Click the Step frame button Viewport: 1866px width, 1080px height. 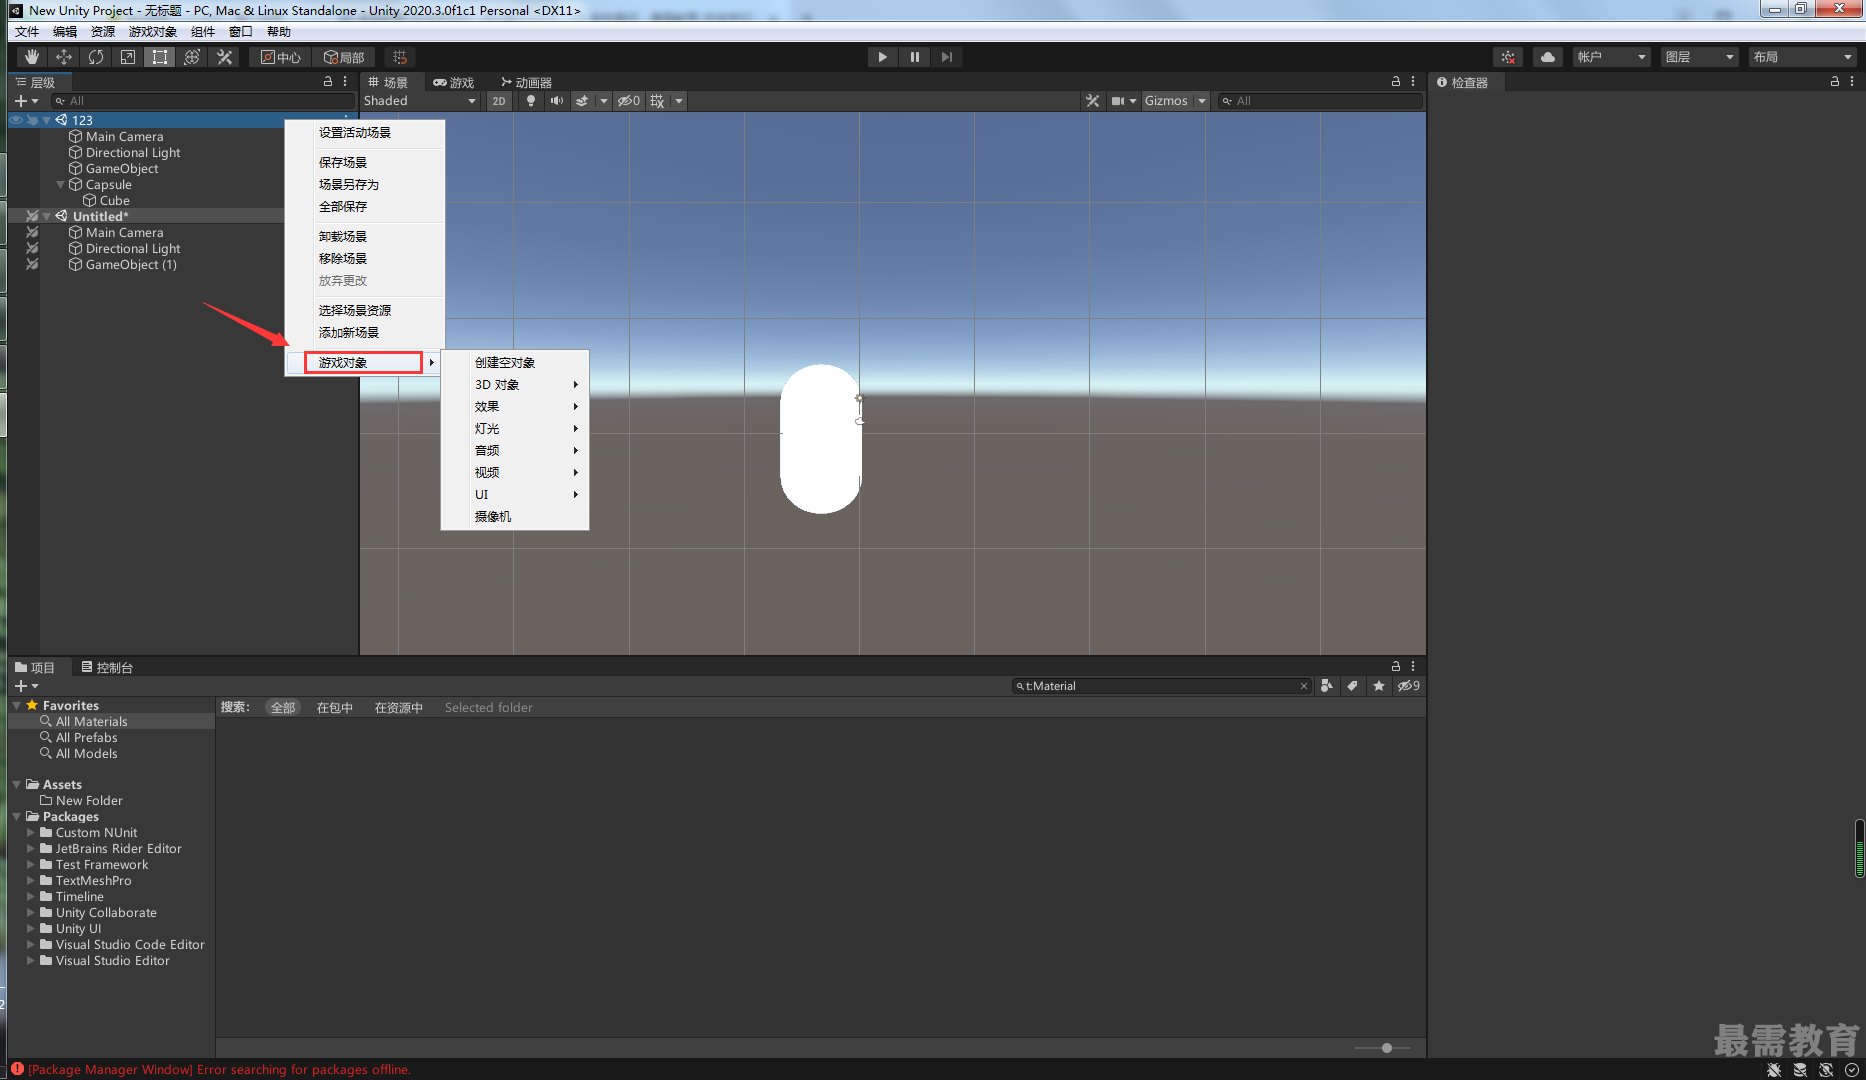click(946, 57)
